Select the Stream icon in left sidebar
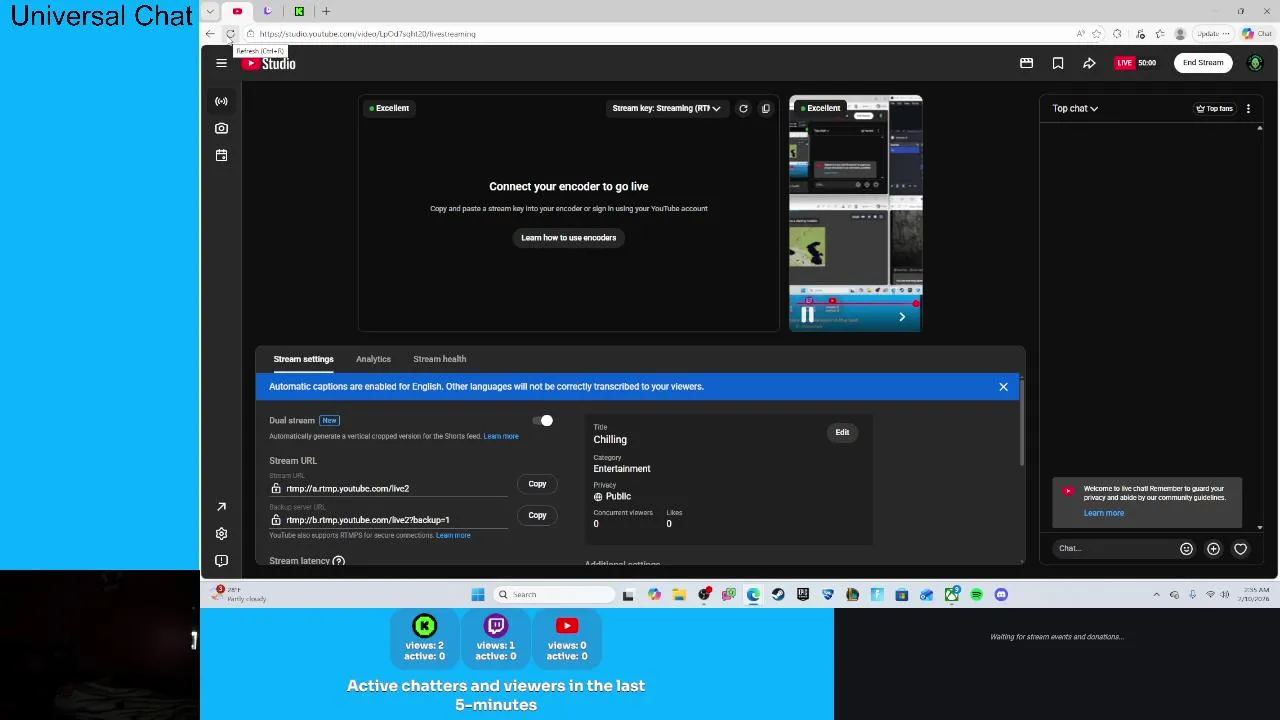The image size is (1280, 720). click(x=221, y=101)
